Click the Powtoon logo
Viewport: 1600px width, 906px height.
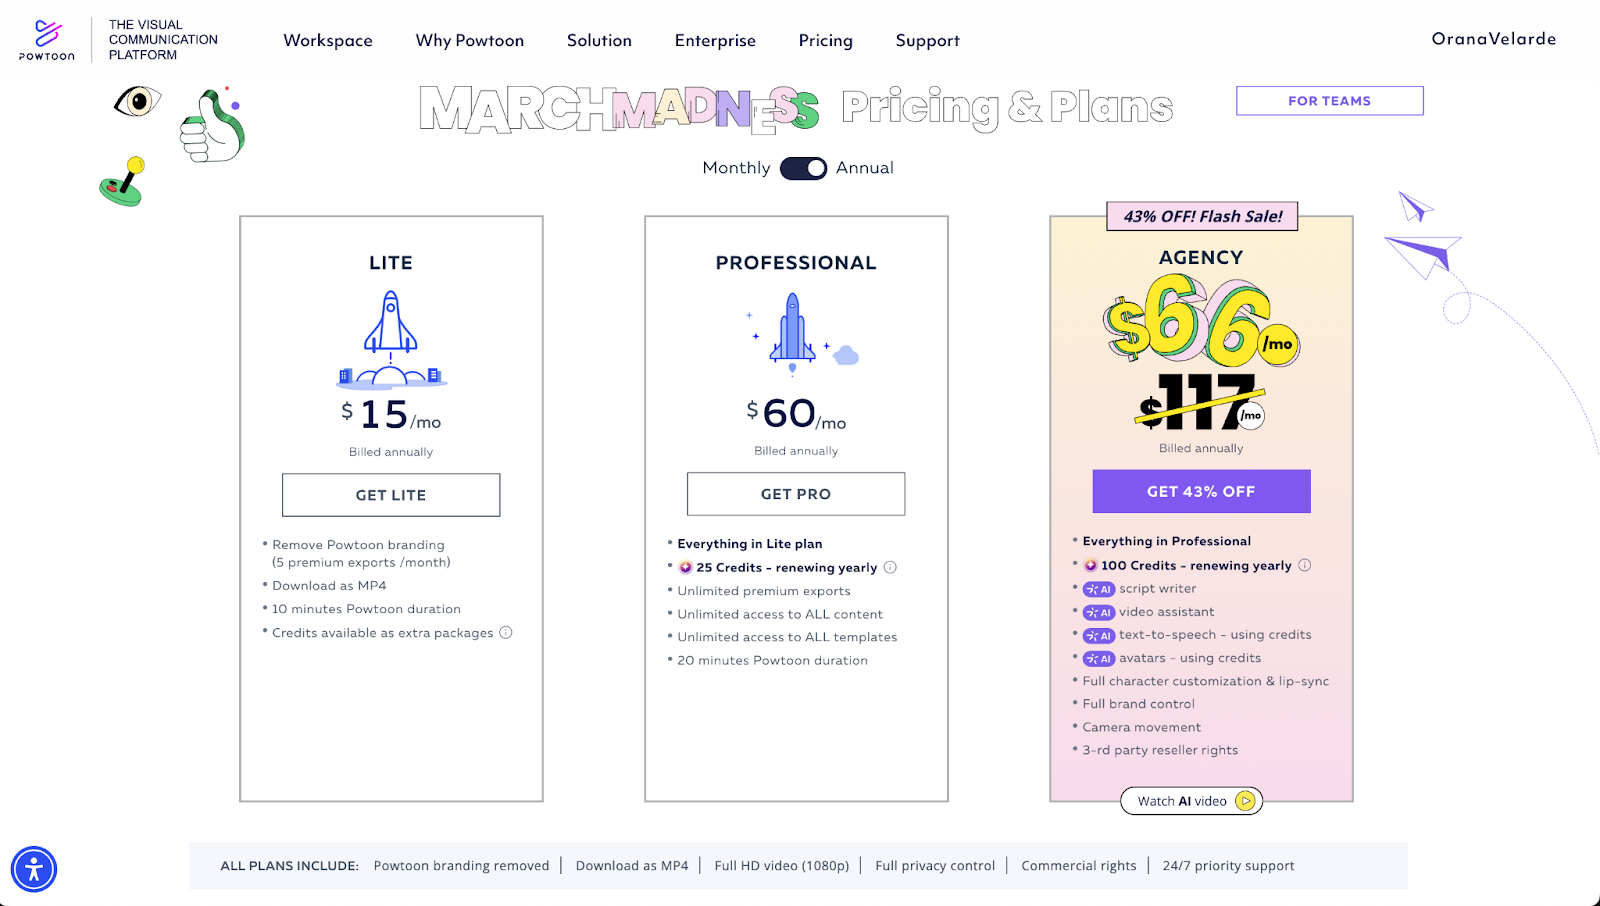45,38
